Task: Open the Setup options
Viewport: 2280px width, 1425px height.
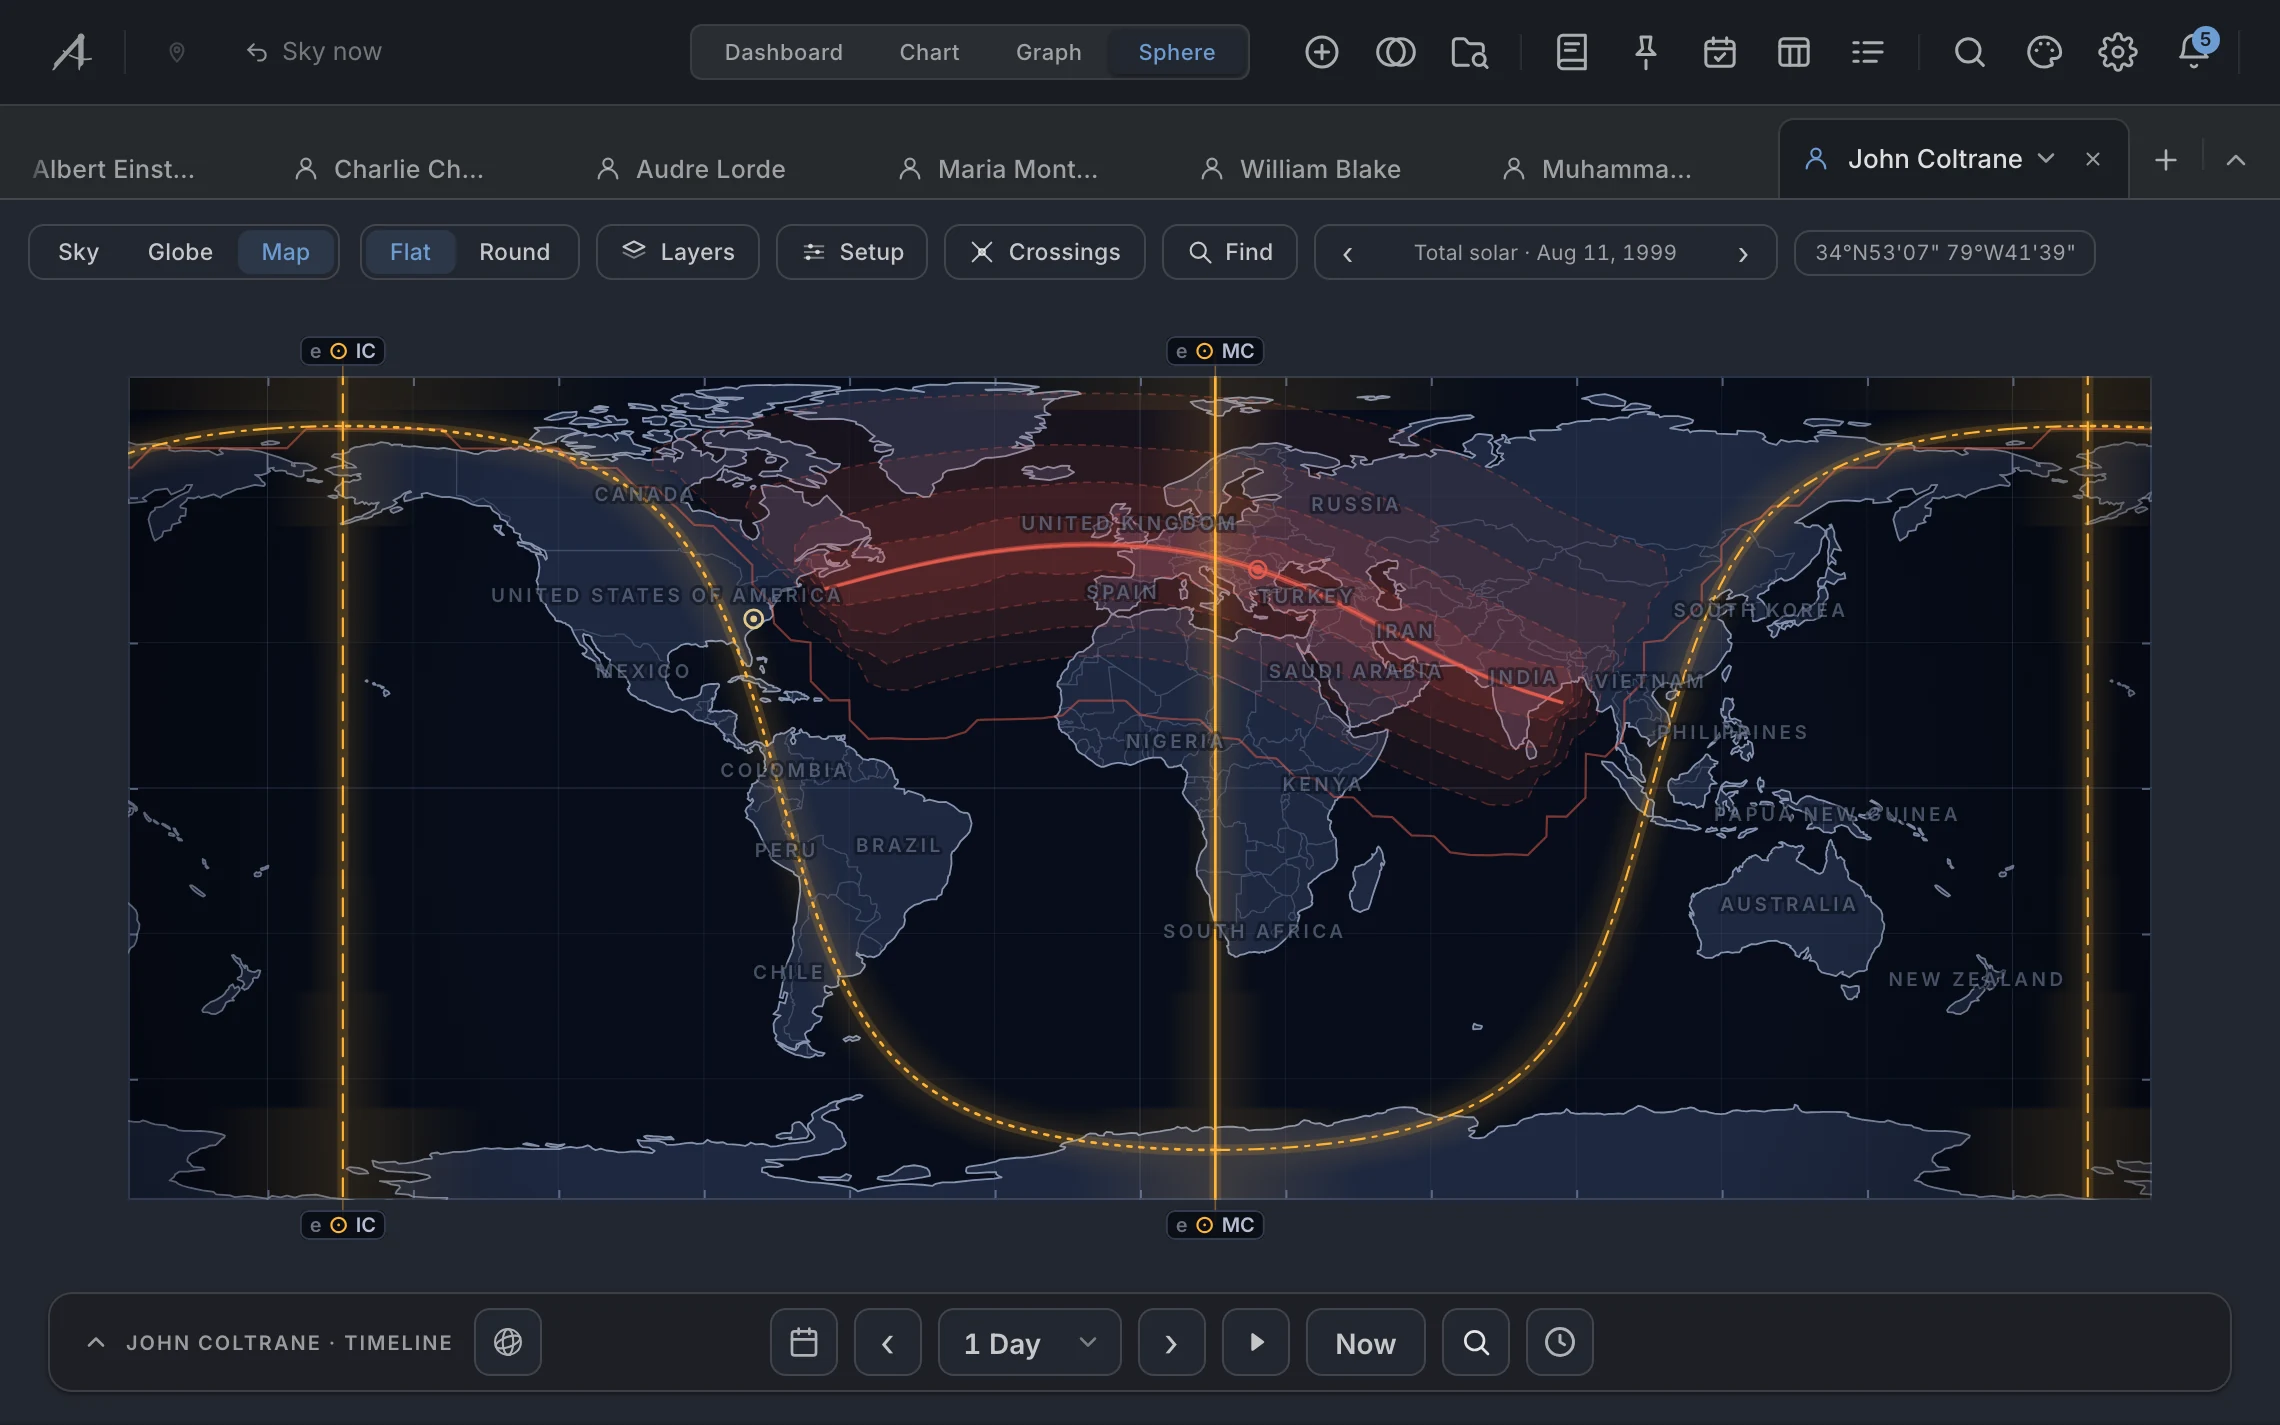Action: (852, 252)
